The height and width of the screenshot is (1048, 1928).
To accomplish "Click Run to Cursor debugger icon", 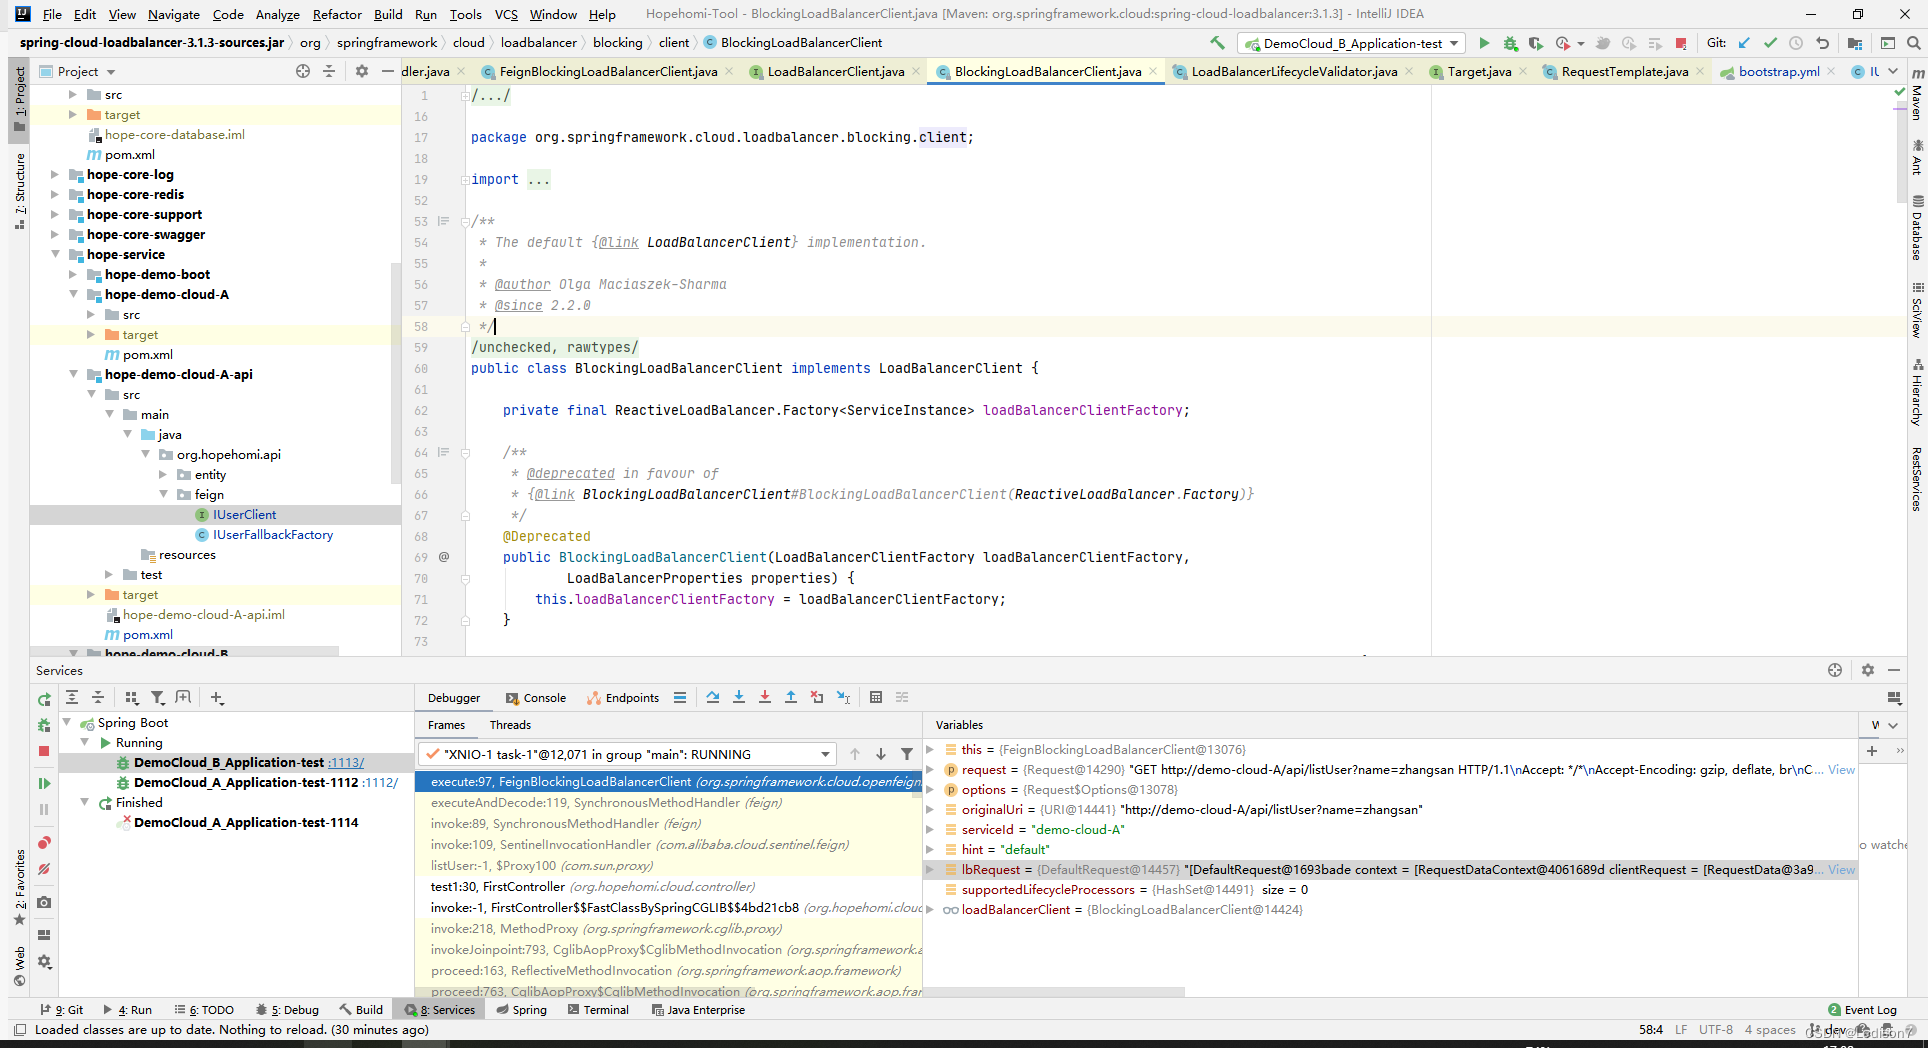I will click(x=843, y=697).
